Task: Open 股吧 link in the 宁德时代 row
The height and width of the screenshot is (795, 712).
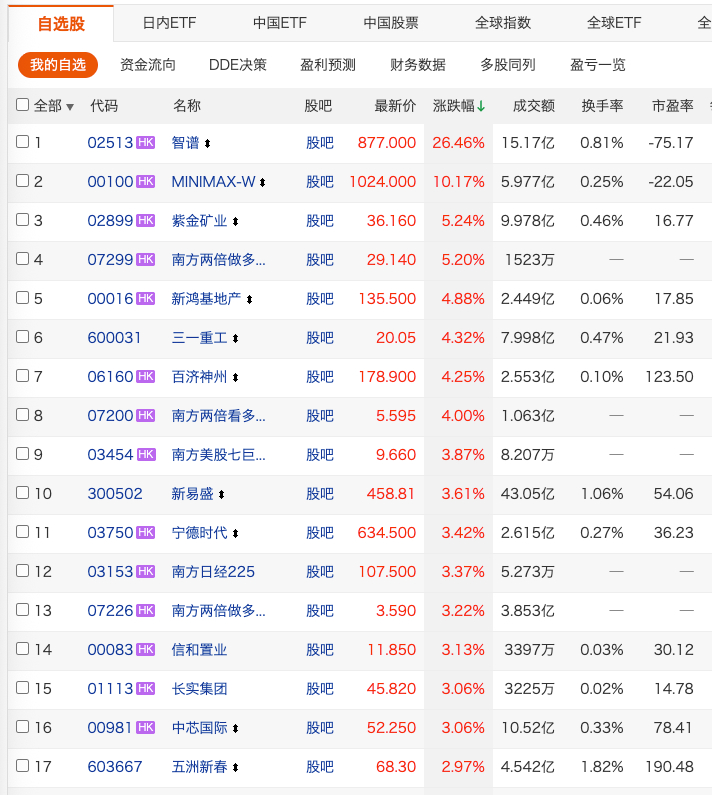Action: point(319,533)
